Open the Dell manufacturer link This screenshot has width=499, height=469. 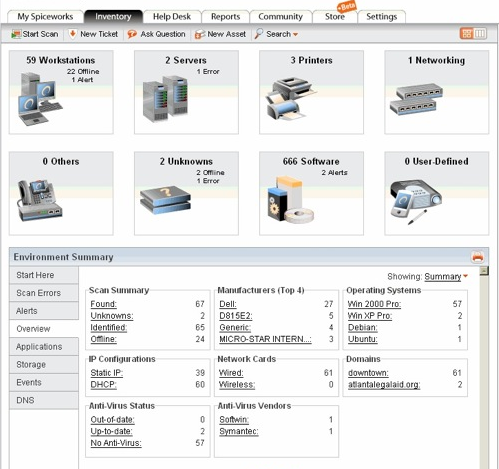point(228,304)
